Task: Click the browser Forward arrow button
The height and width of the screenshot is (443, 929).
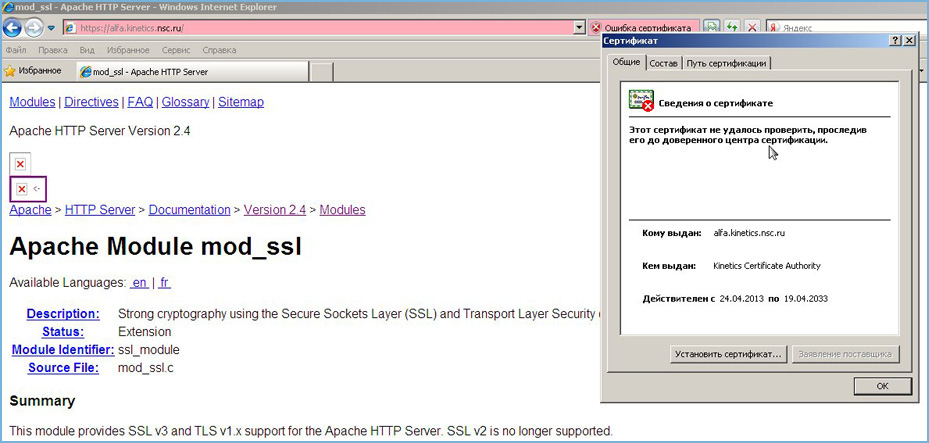Action: [x=34, y=27]
